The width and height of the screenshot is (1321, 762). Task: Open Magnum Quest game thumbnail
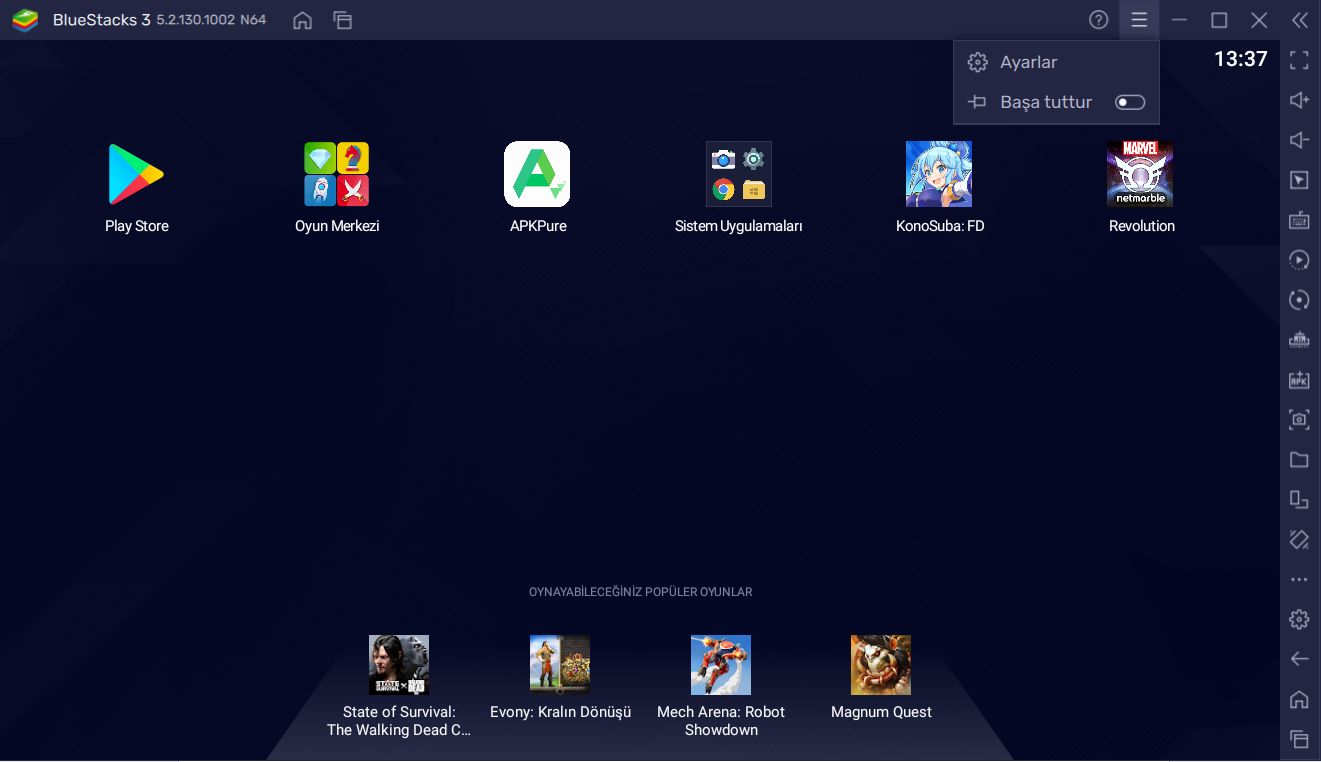[881, 665]
